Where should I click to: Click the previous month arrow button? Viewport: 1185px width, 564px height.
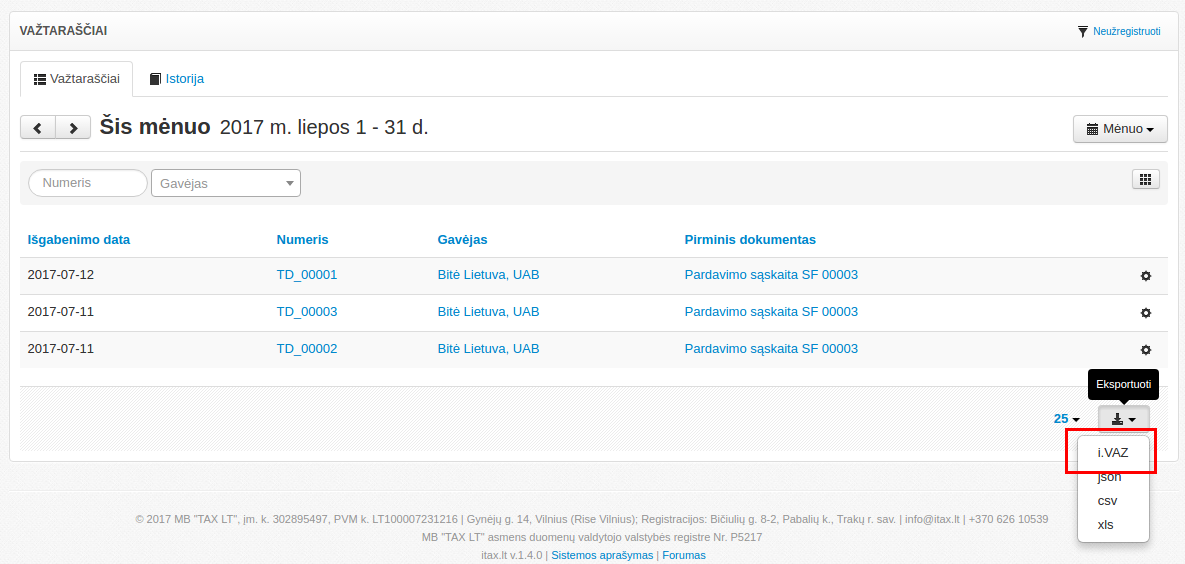point(38,128)
